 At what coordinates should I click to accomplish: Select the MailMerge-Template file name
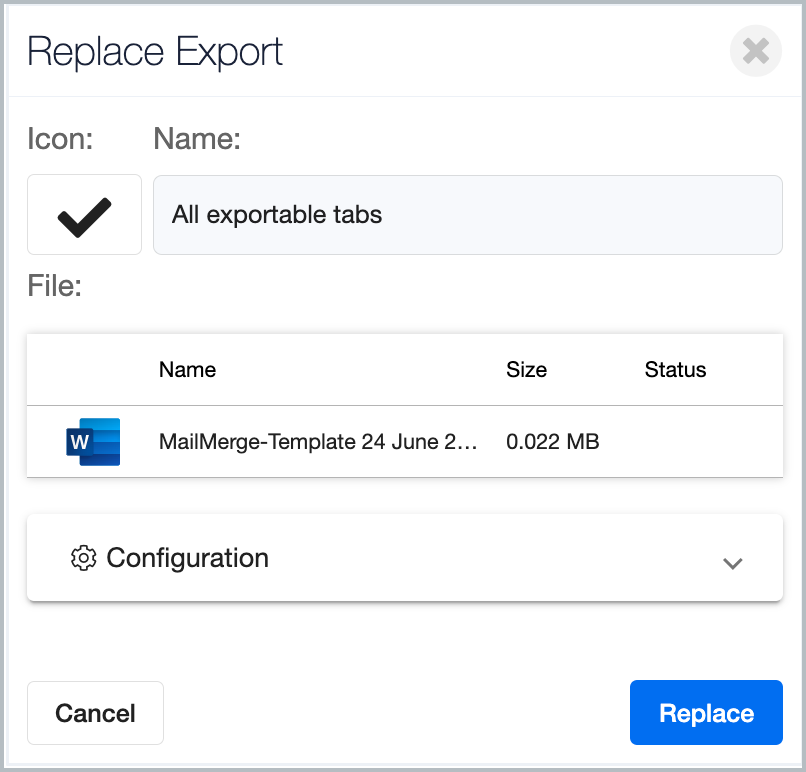pos(318,442)
